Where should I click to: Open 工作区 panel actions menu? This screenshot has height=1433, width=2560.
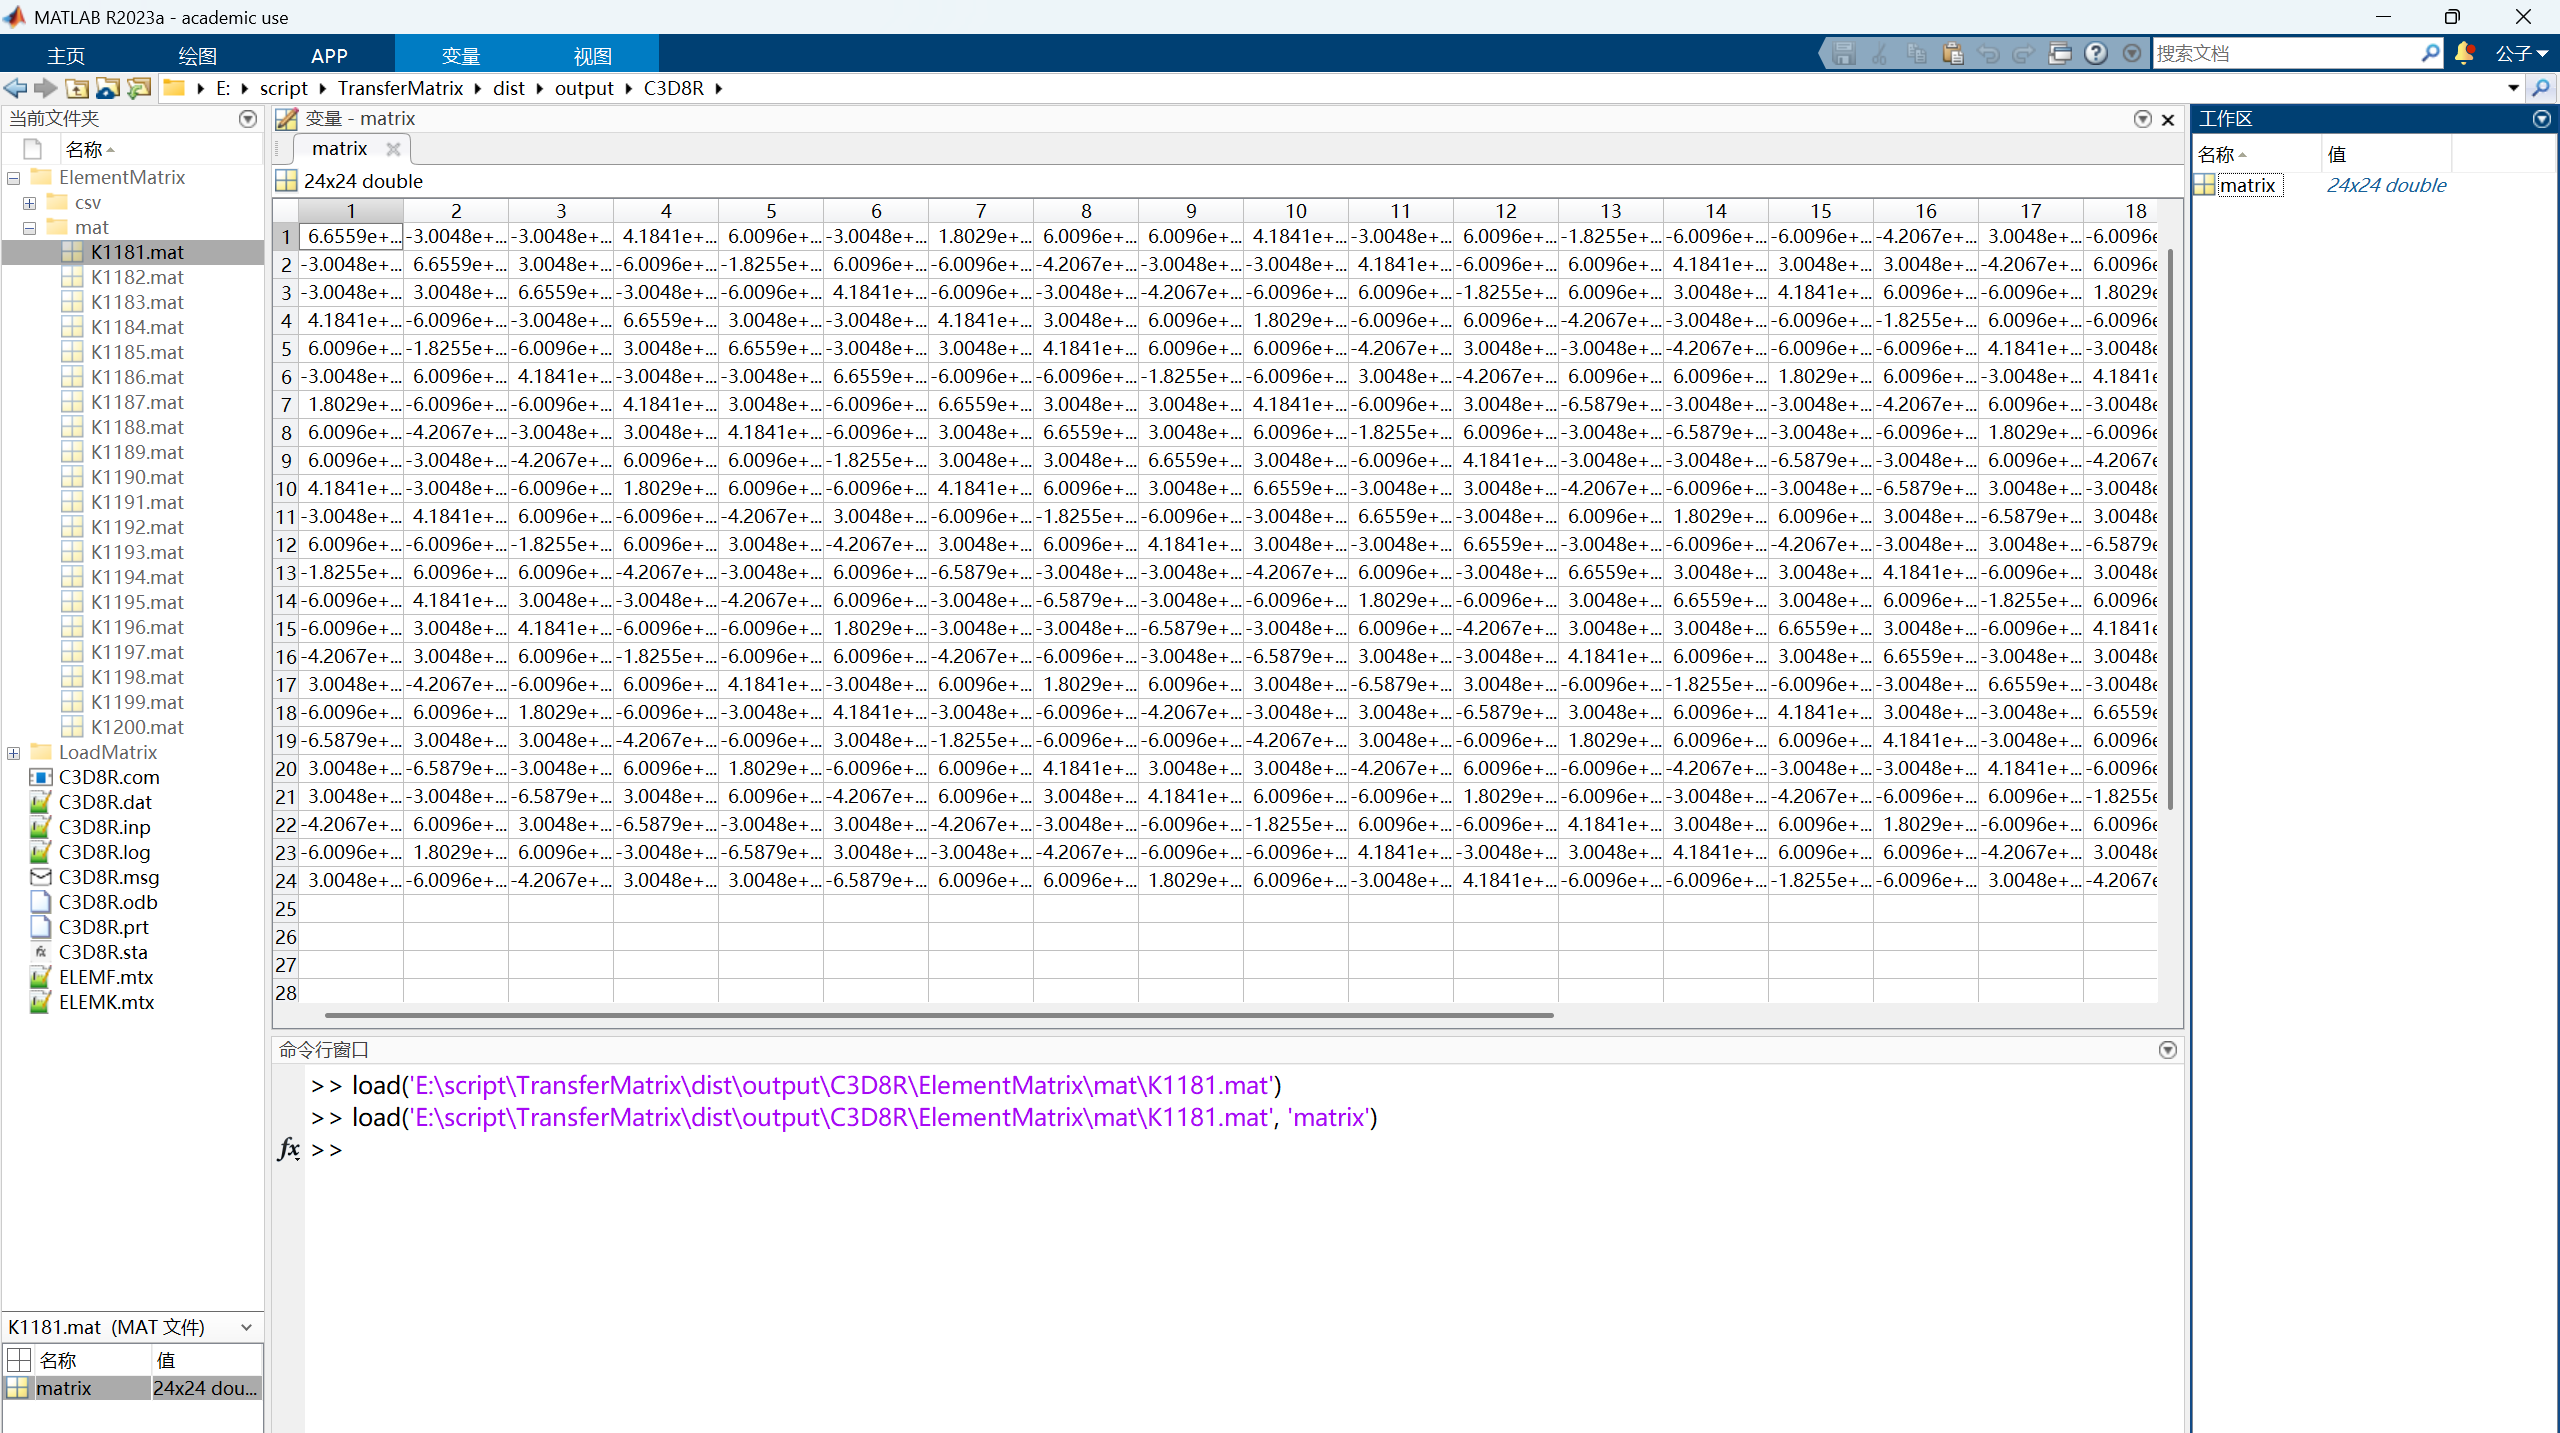tap(2542, 119)
